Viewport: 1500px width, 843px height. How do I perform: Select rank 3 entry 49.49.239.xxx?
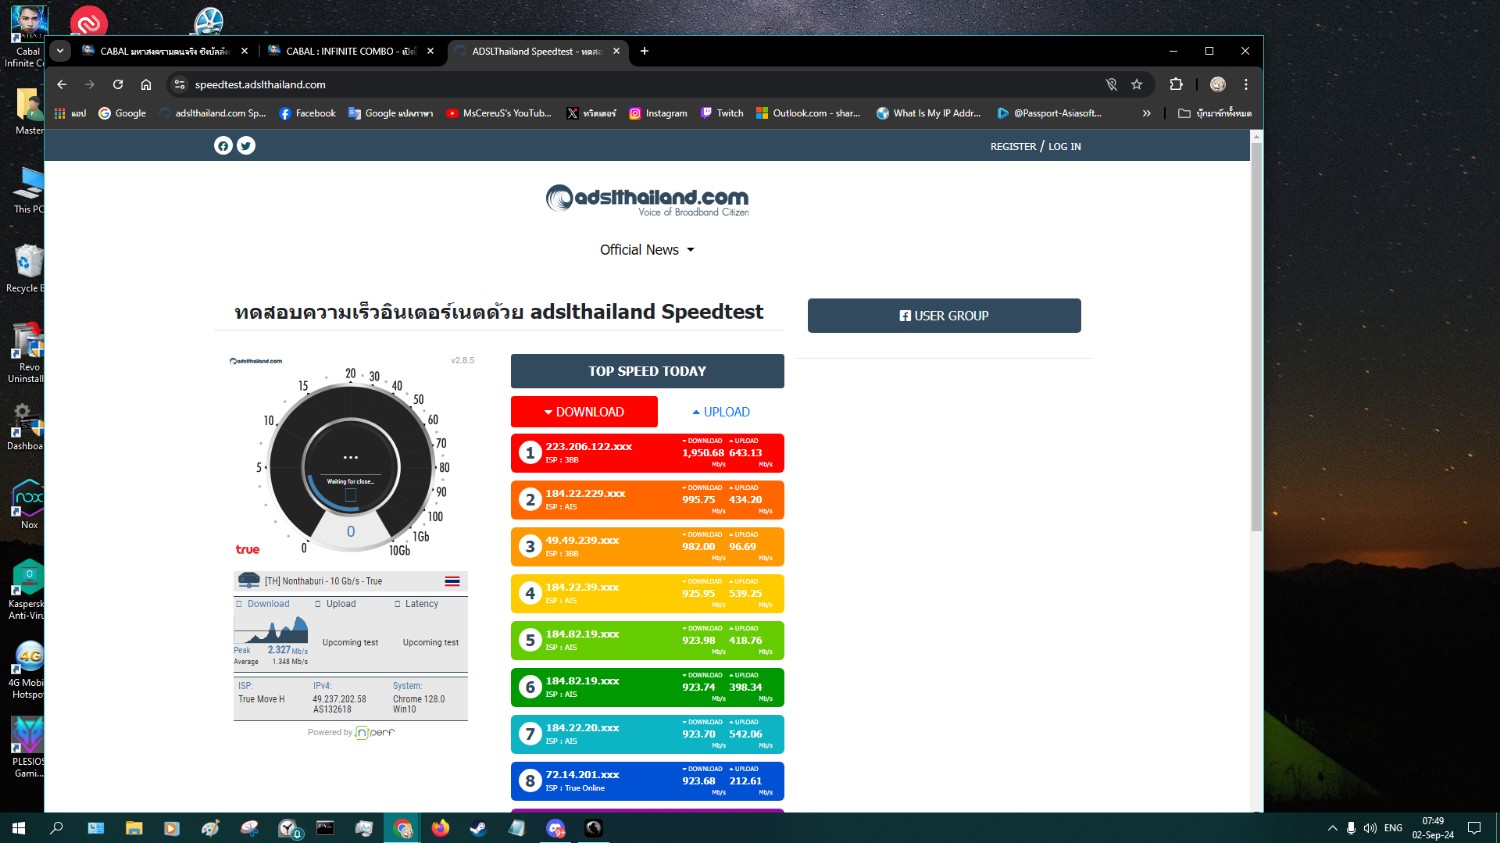647,547
